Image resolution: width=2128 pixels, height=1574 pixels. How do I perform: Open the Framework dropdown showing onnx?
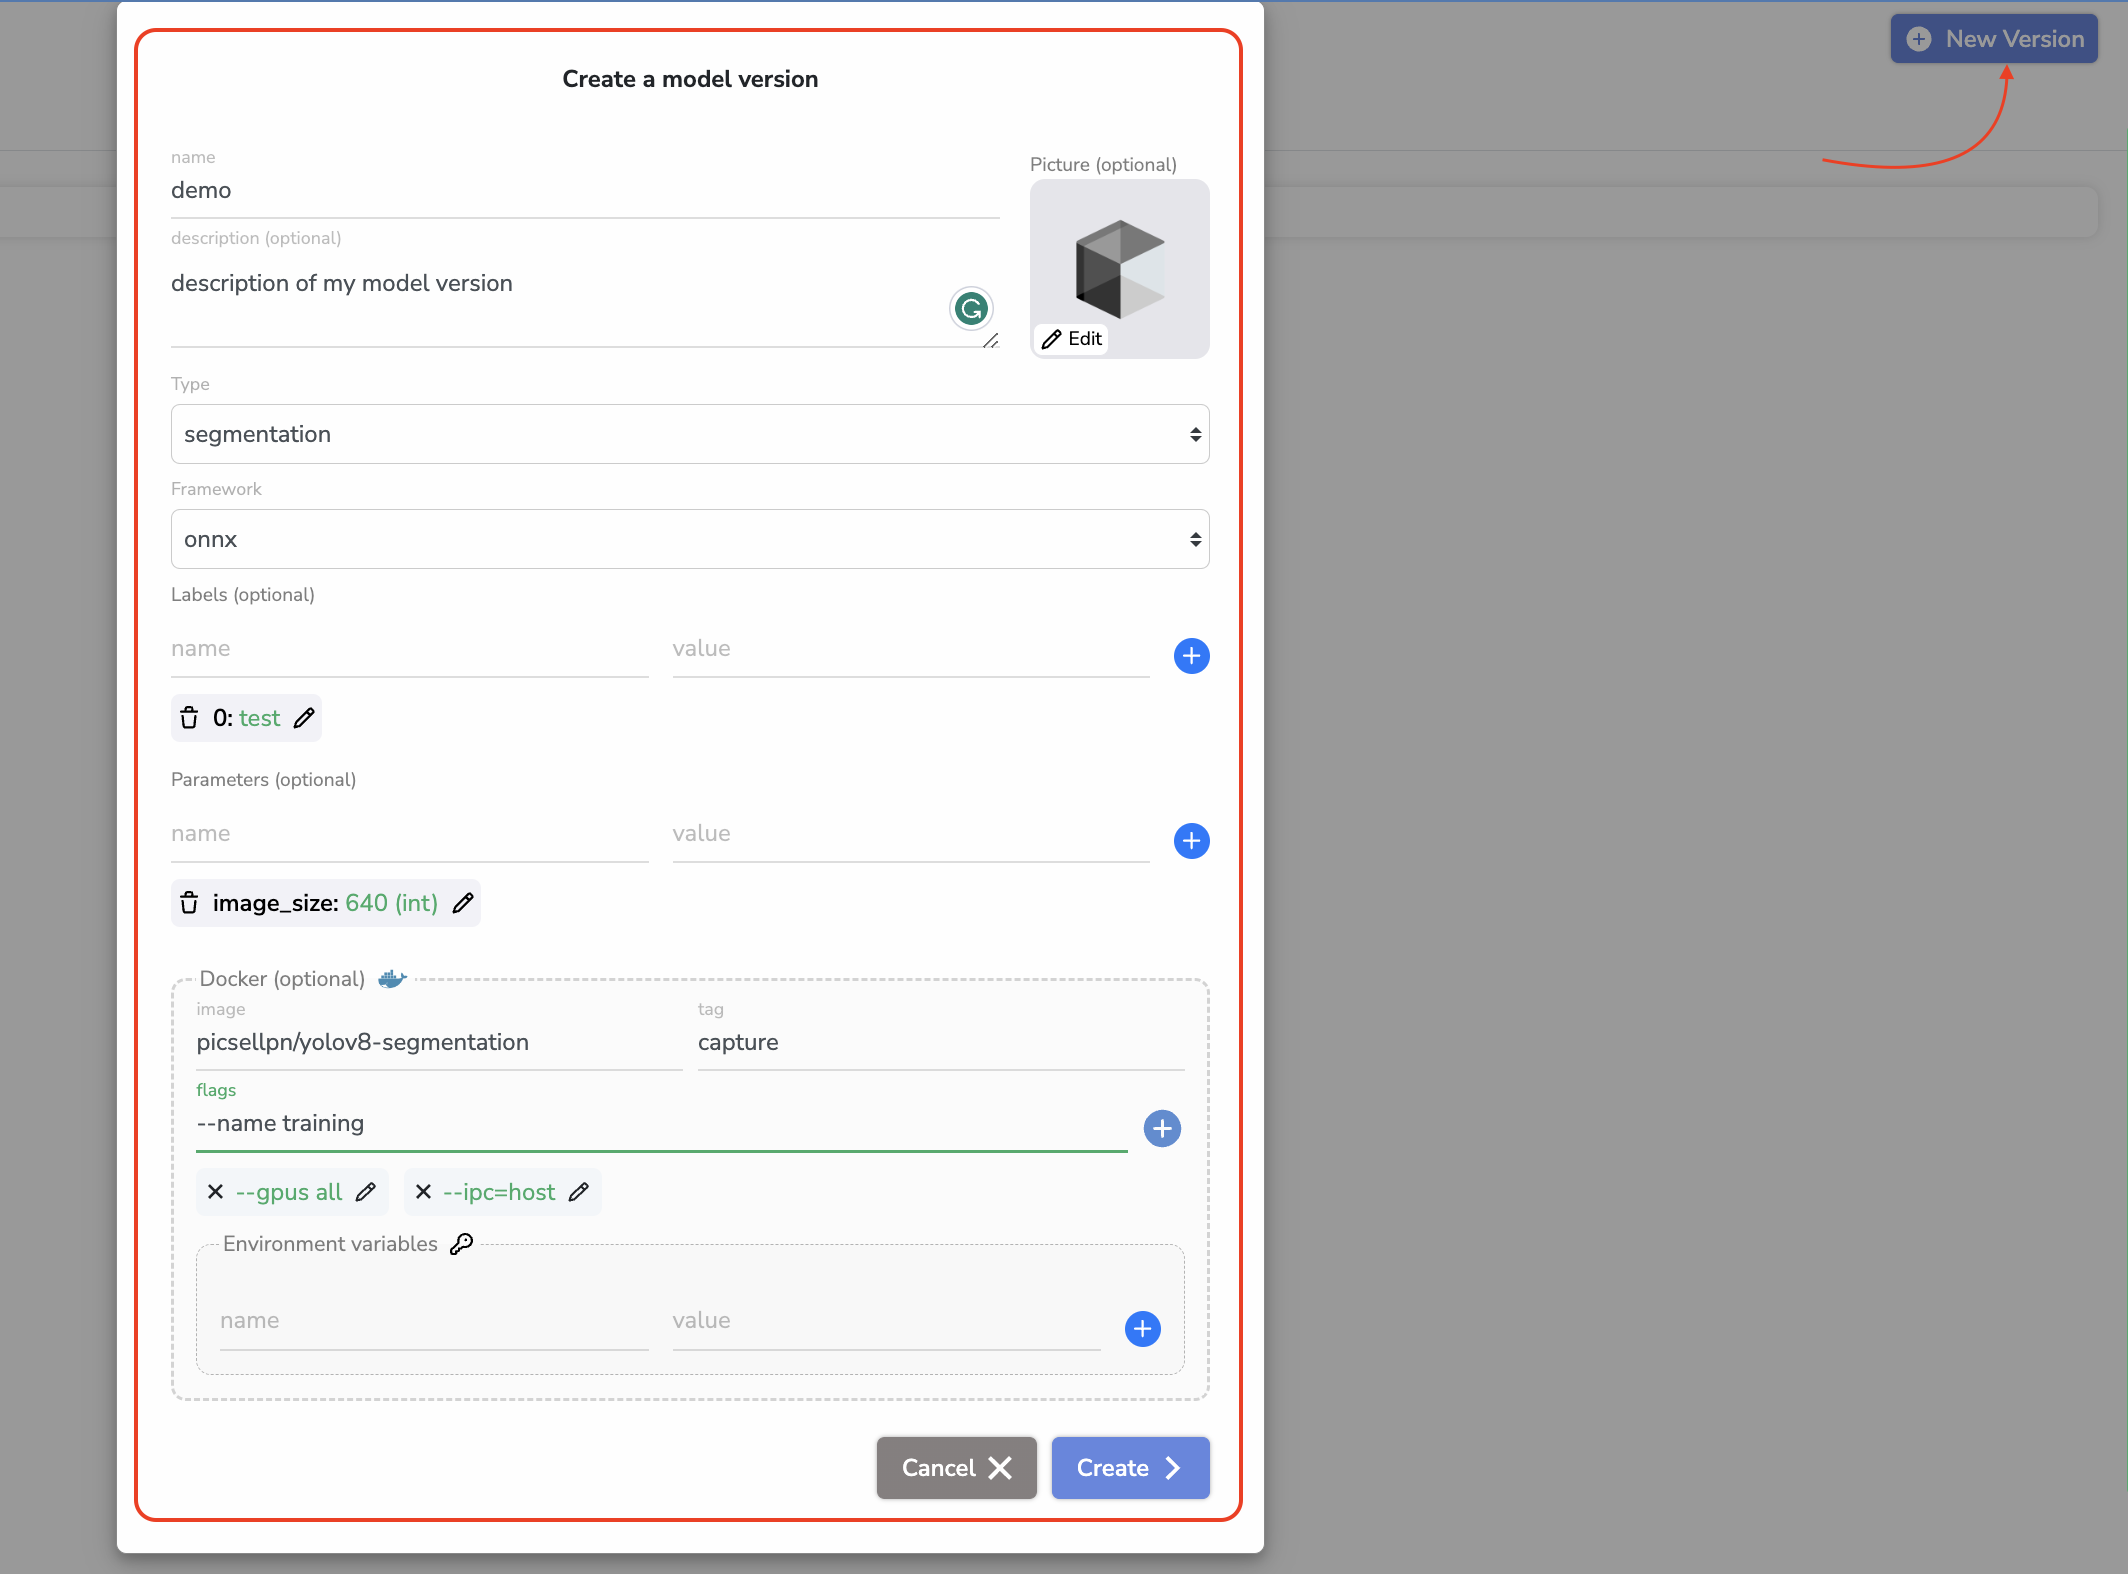(690, 539)
